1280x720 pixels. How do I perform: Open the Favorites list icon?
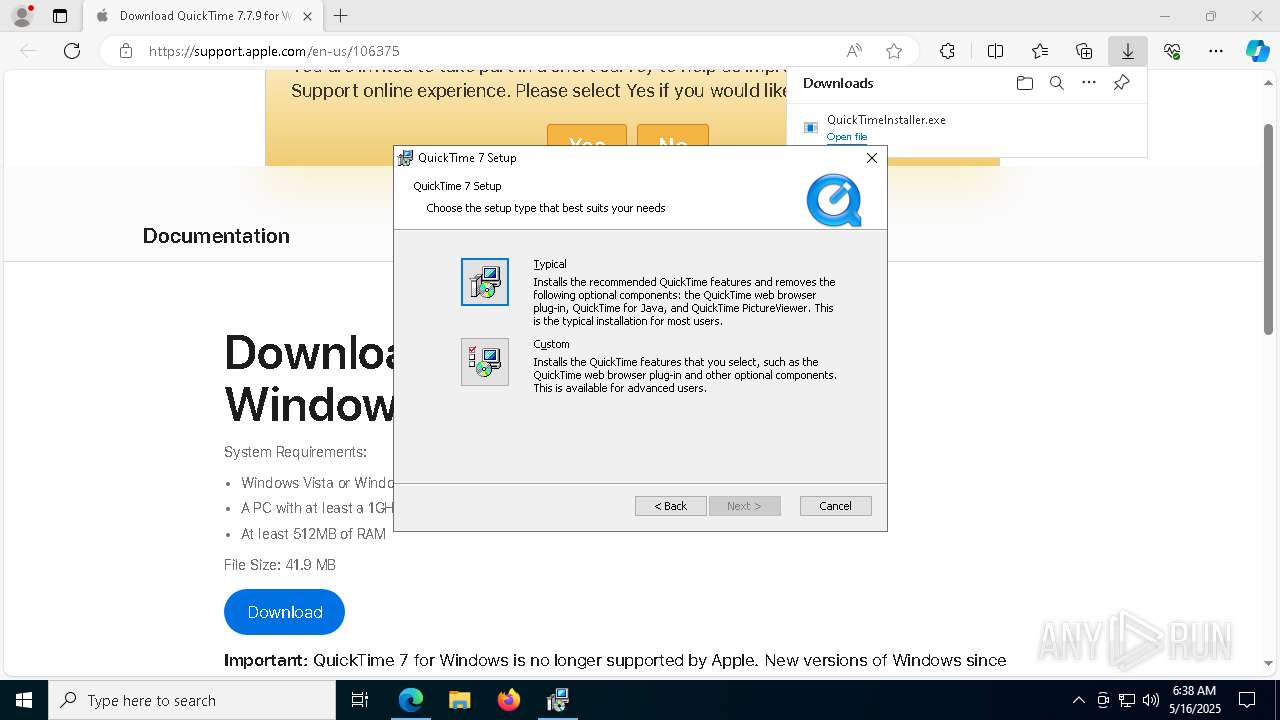click(x=1040, y=51)
